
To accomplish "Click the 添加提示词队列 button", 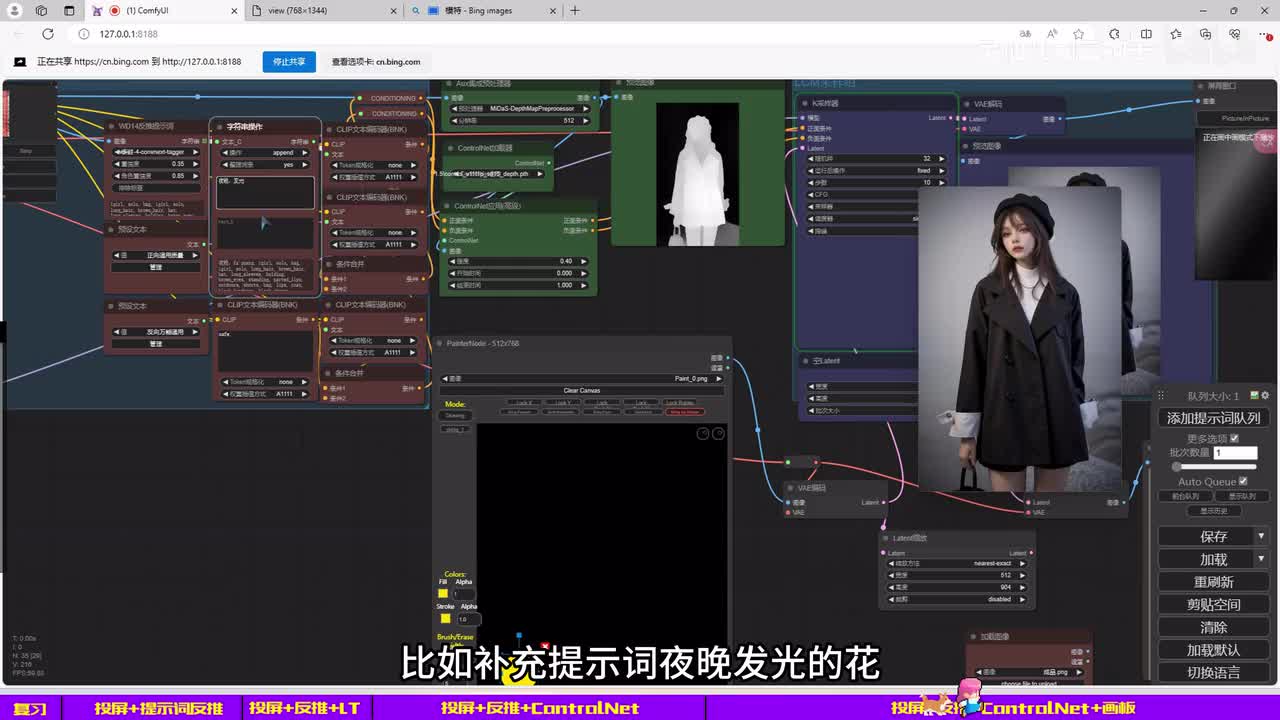I will [x=1213, y=418].
